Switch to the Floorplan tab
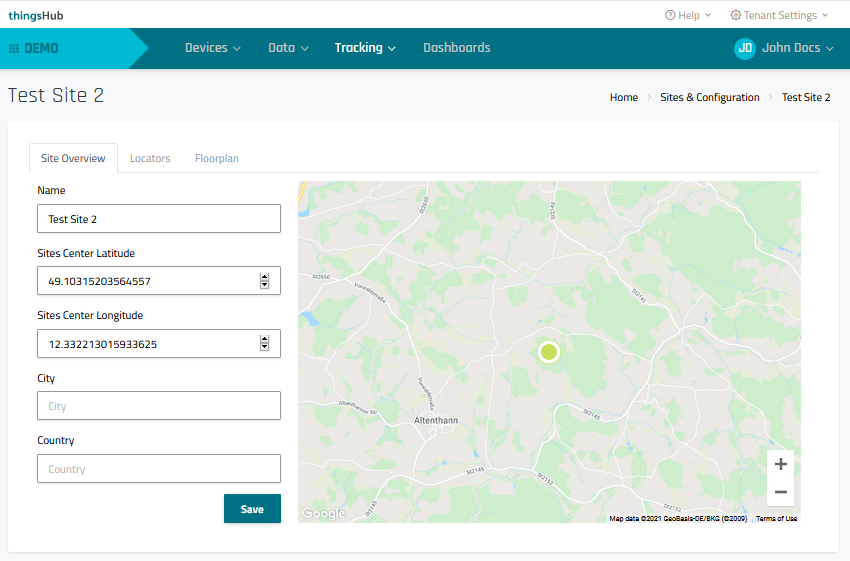The height and width of the screenshot is (561, 850). pos(217,158)
